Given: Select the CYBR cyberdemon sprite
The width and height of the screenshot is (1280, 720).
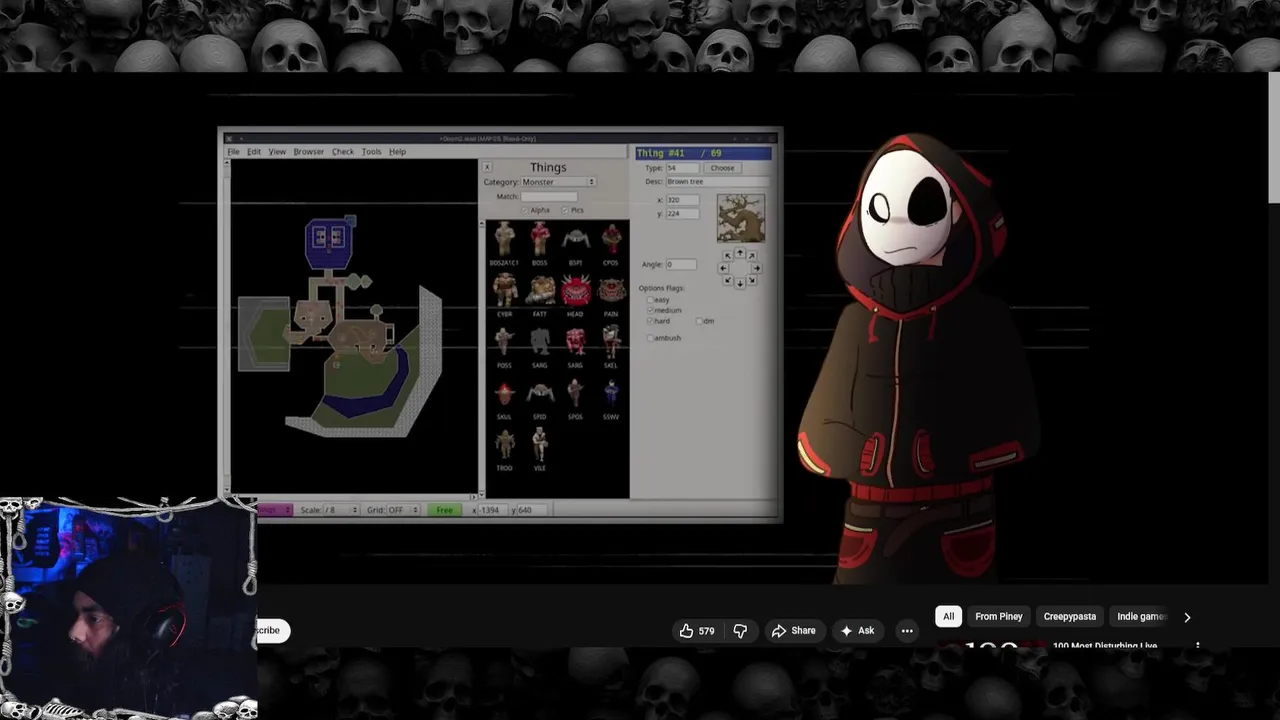Looking at the screenshot, I should tap(504, 290).
